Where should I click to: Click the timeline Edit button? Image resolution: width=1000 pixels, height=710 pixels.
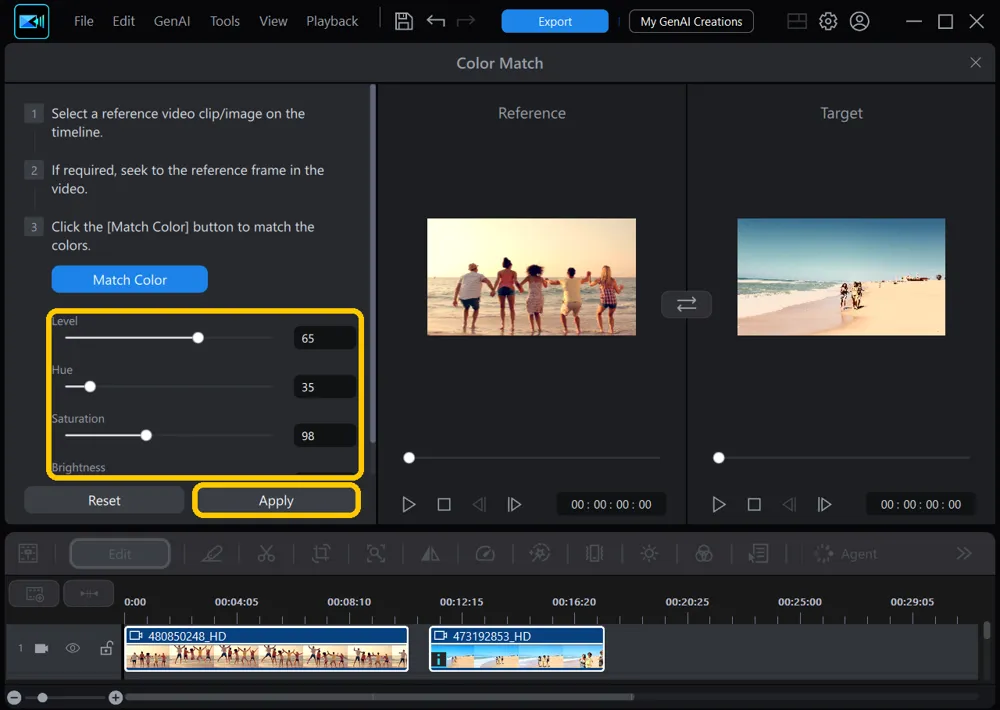[x=120, y=554]
